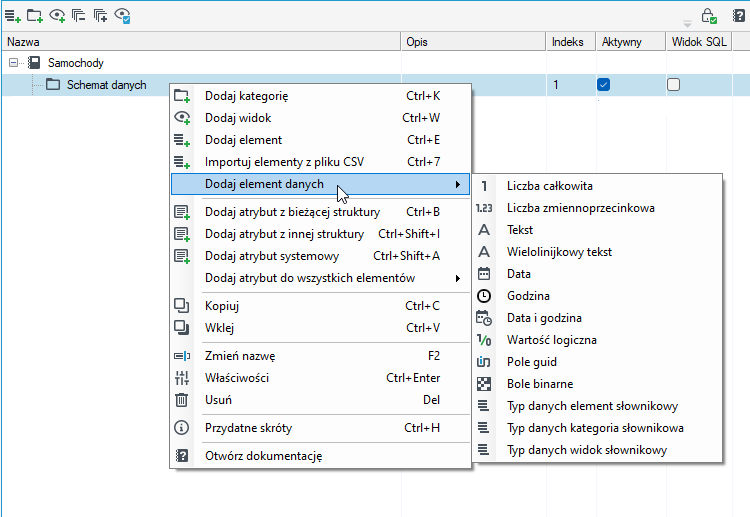Click icon beside Dodaj atrybut systemowy

pos(182,256)
